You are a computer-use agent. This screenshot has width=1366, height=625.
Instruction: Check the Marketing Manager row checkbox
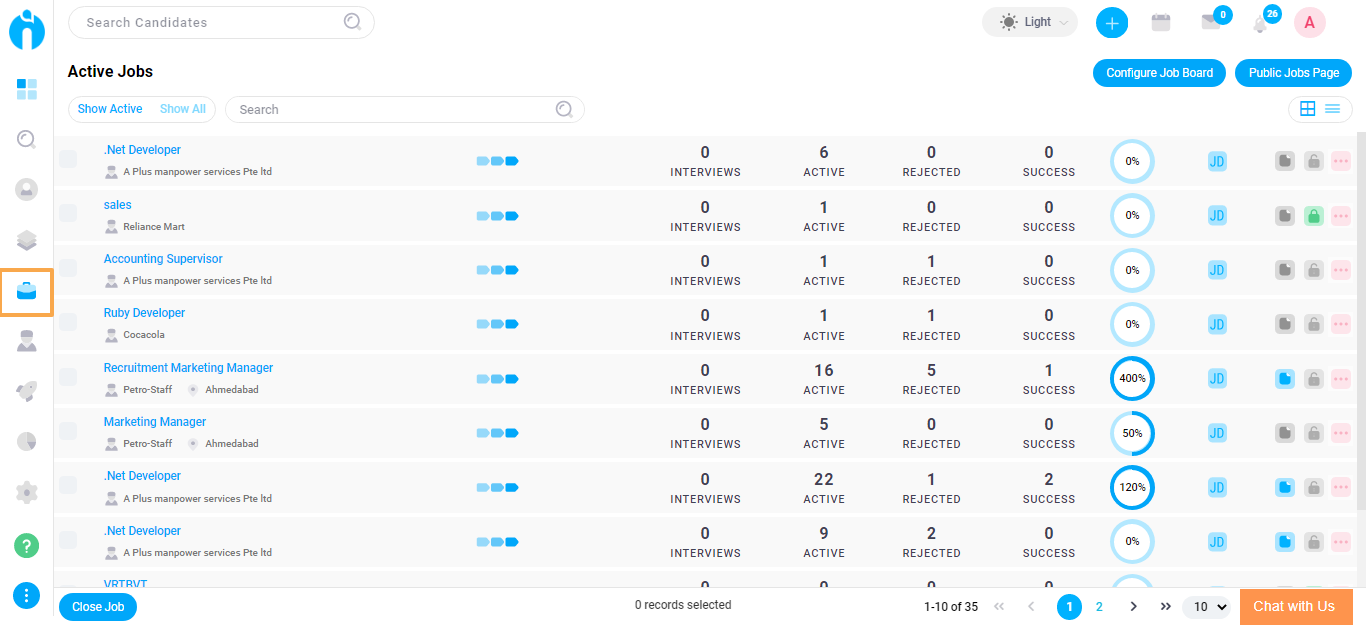click(x=68, y=431)
